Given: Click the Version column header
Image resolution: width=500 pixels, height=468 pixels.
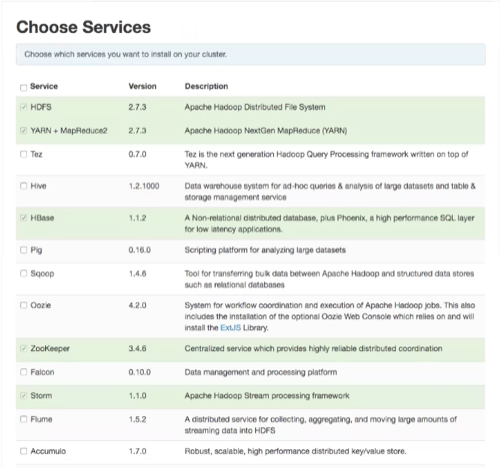Looking at the screenshot, I should pyautogui.click(x=142, y=86).
